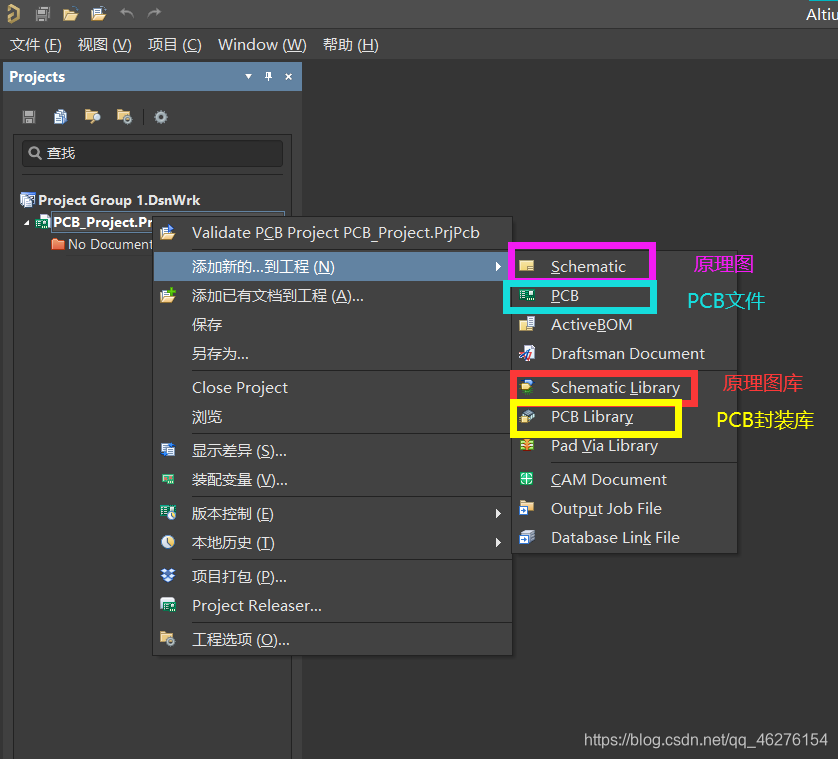Viewport: 838px width, 759px height.
Task: Click the Draftsman Document icon
Action: [x=527, y=353]
